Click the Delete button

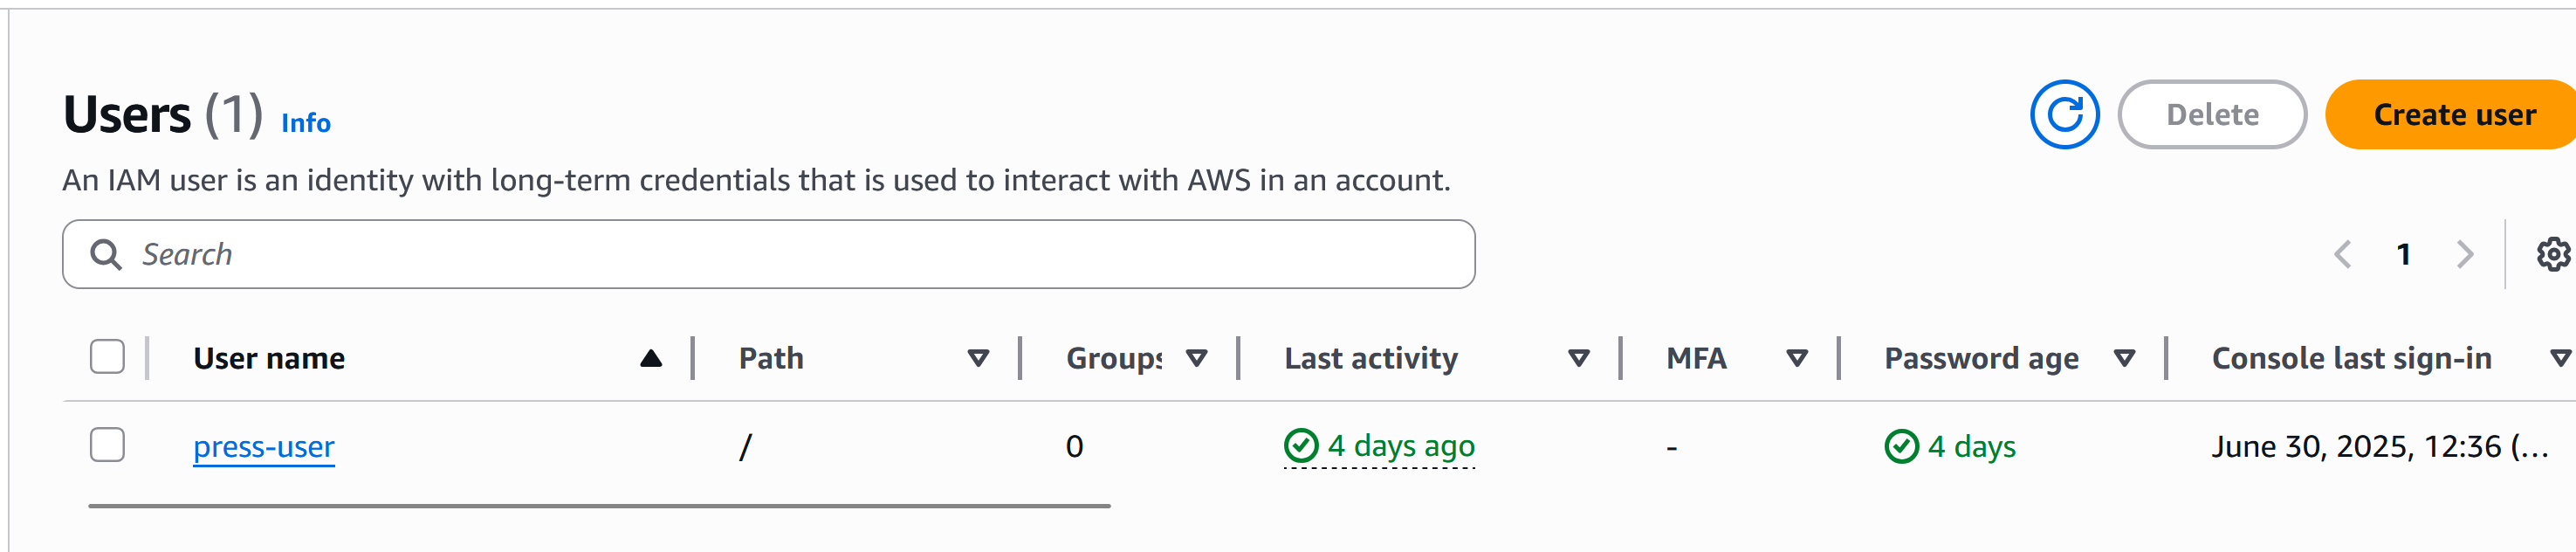coord(2212,115)
